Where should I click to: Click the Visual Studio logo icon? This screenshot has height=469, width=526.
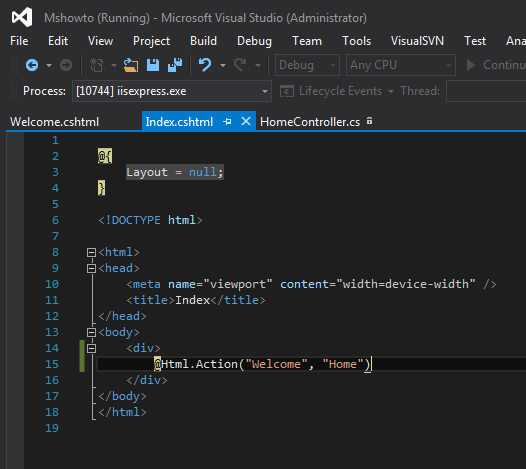click(22, 17)
